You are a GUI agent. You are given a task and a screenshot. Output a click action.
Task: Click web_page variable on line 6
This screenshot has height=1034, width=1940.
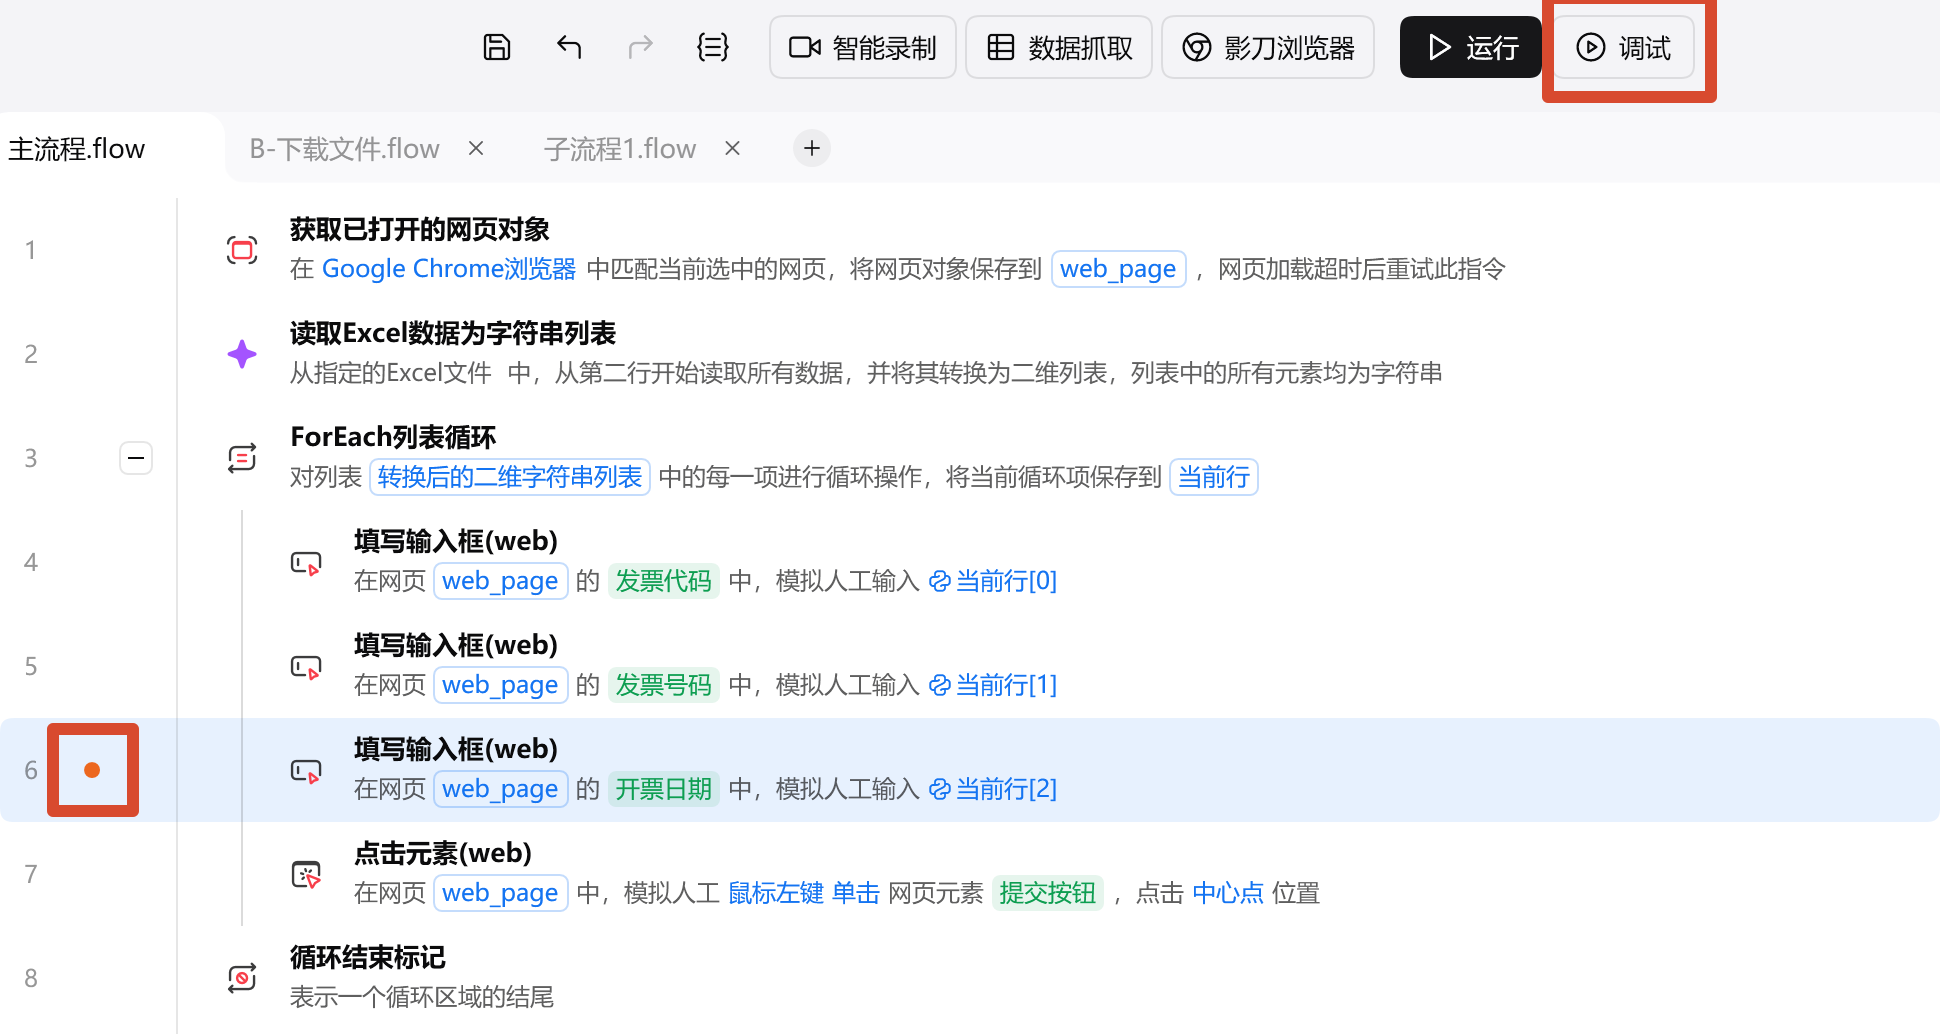(500, 789)
